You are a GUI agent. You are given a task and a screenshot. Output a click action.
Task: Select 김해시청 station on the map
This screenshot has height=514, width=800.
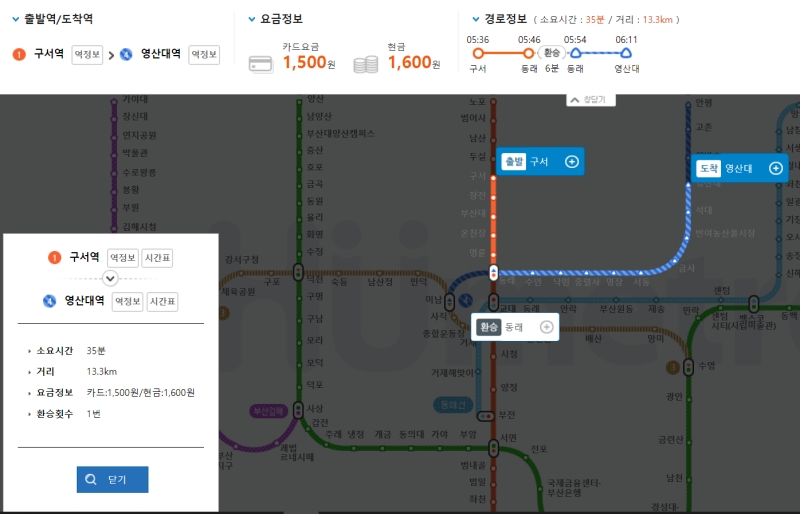tap(139, 227)
